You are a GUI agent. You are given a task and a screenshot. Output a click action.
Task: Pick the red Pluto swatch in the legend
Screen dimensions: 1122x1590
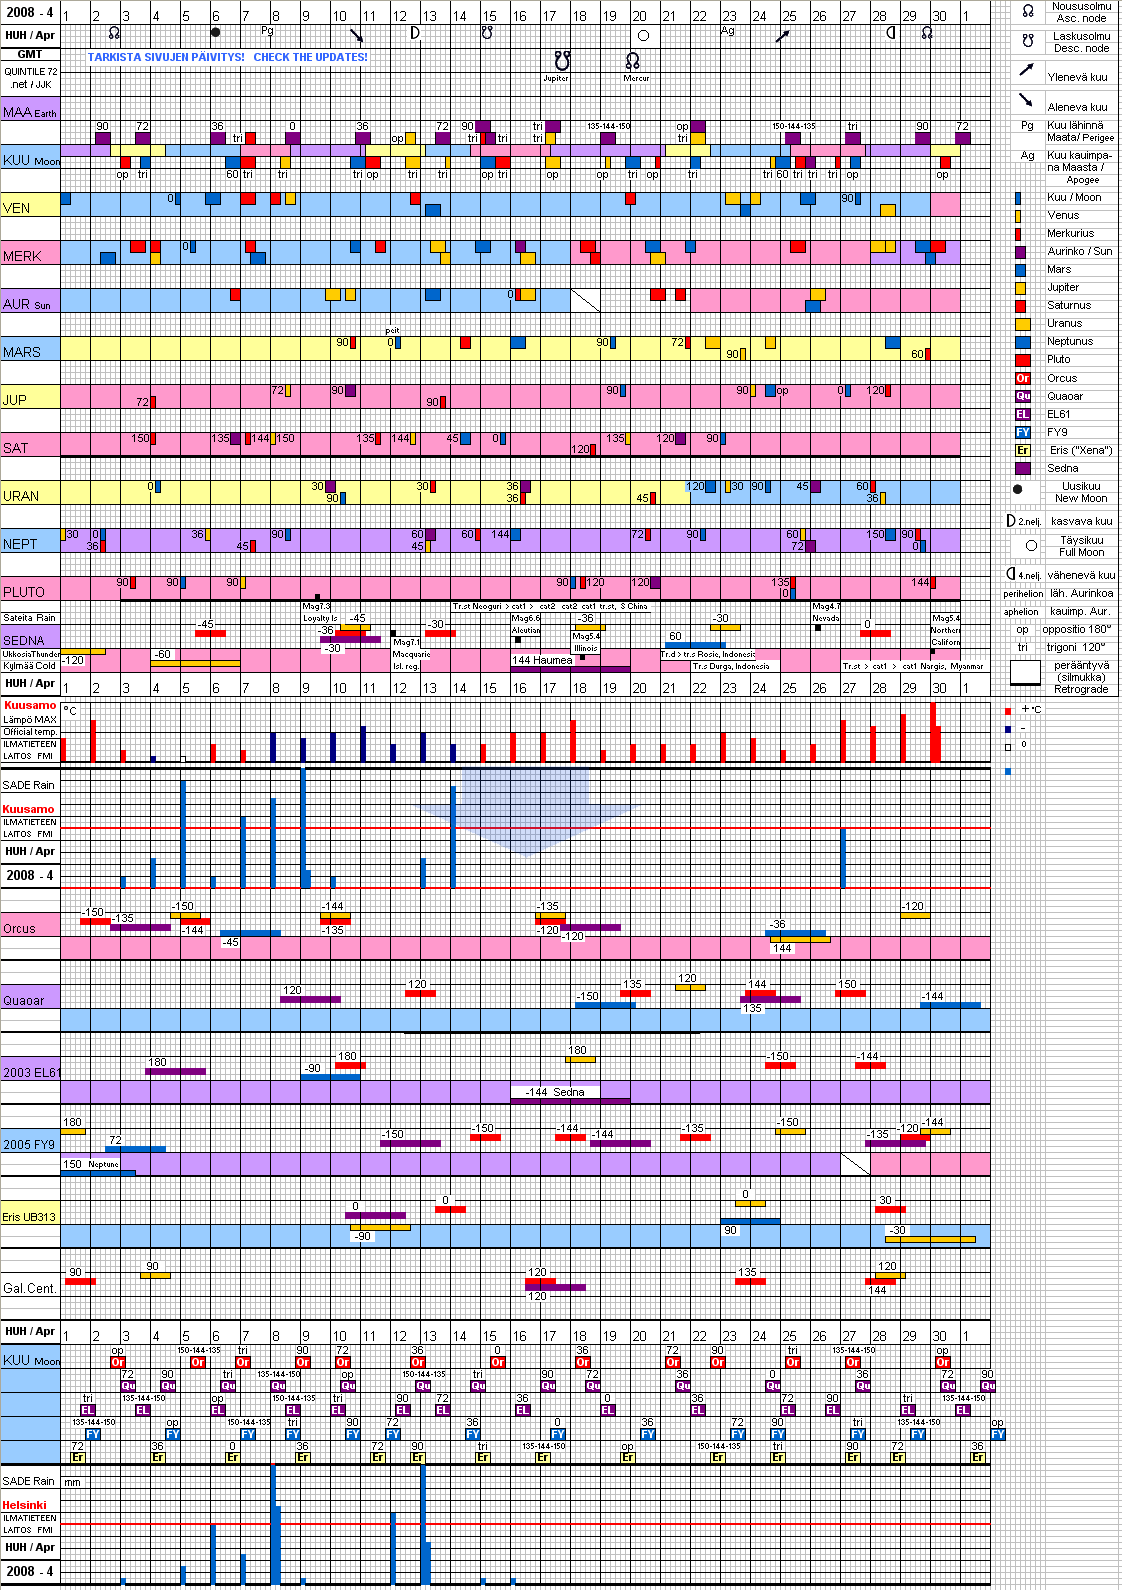(x=1022, y=360)
